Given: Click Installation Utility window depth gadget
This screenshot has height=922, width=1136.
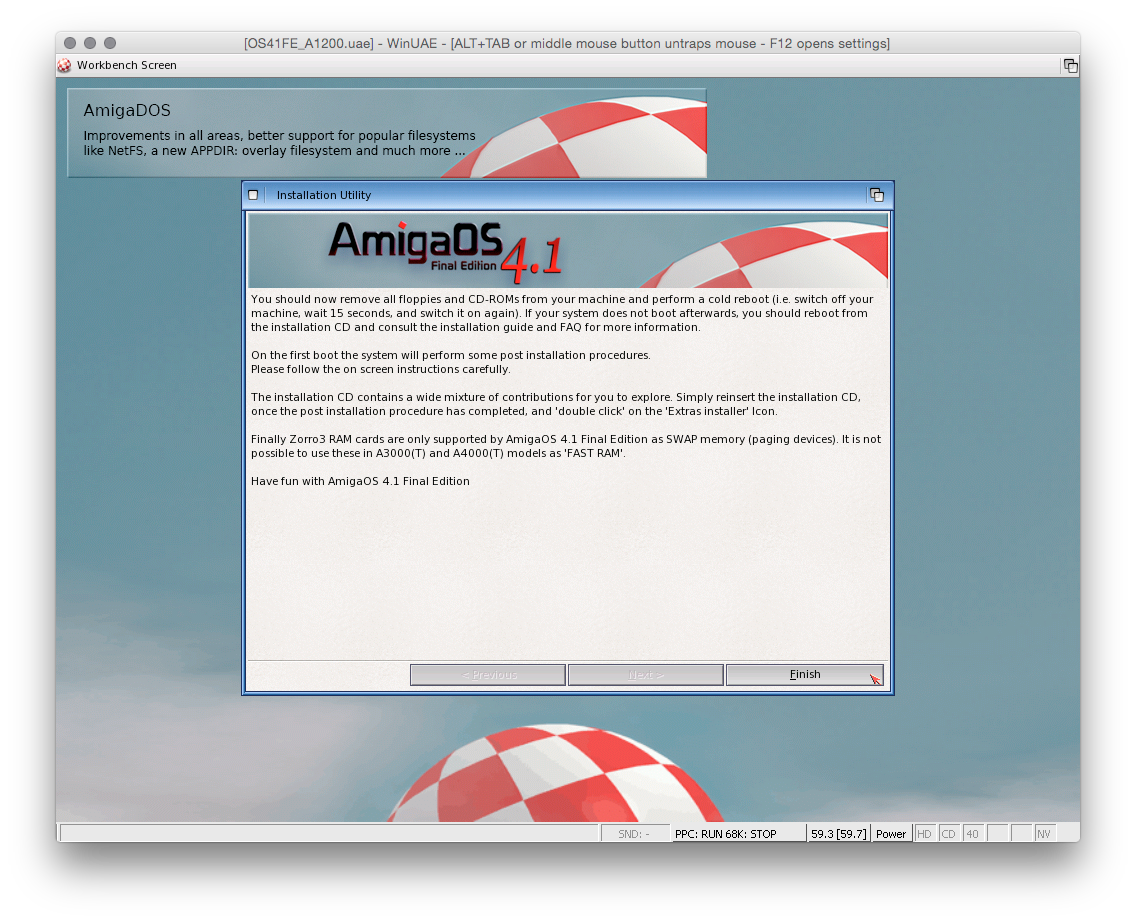Looking at the screenshot, I should pos(877,195).
